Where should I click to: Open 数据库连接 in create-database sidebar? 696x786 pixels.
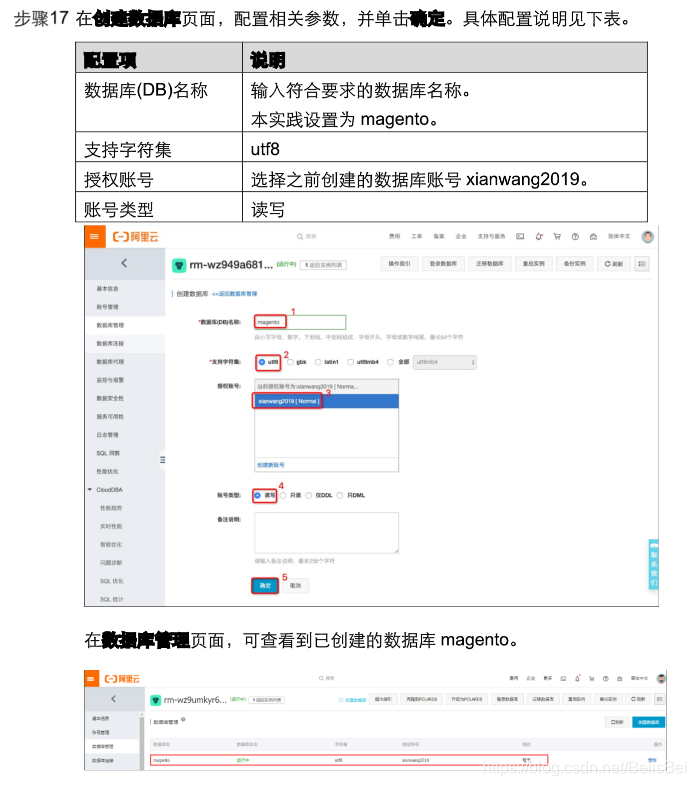110,343
